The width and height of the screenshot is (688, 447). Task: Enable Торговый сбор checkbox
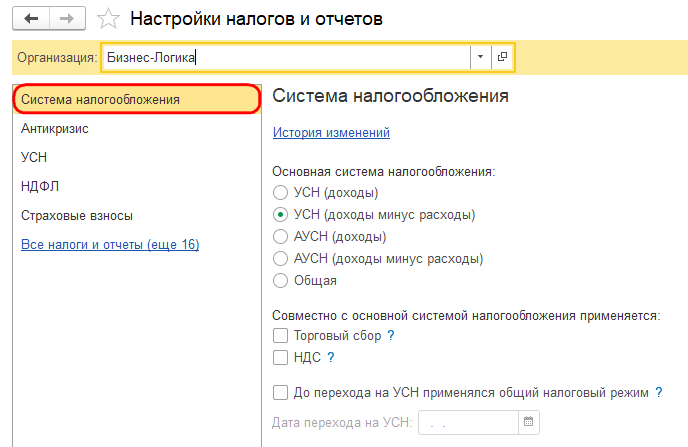point(280,336)
